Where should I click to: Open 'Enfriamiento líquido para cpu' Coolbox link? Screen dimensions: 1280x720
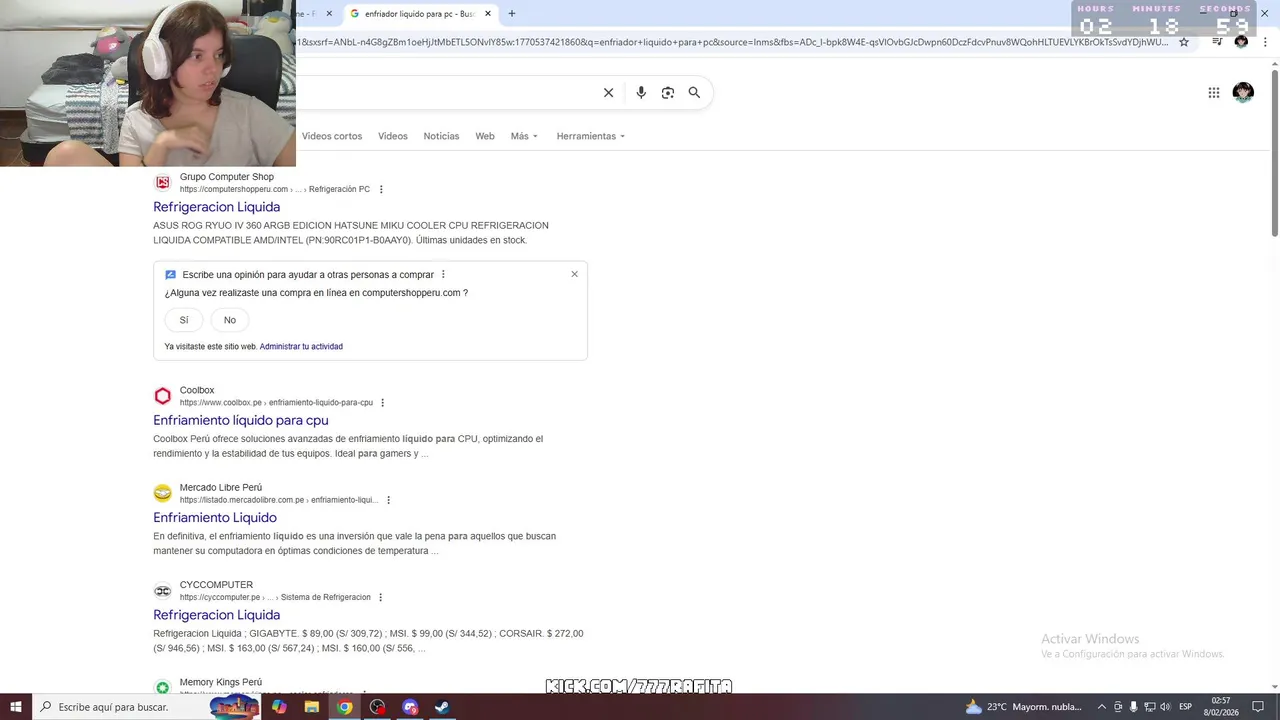[x=241, y=420]
